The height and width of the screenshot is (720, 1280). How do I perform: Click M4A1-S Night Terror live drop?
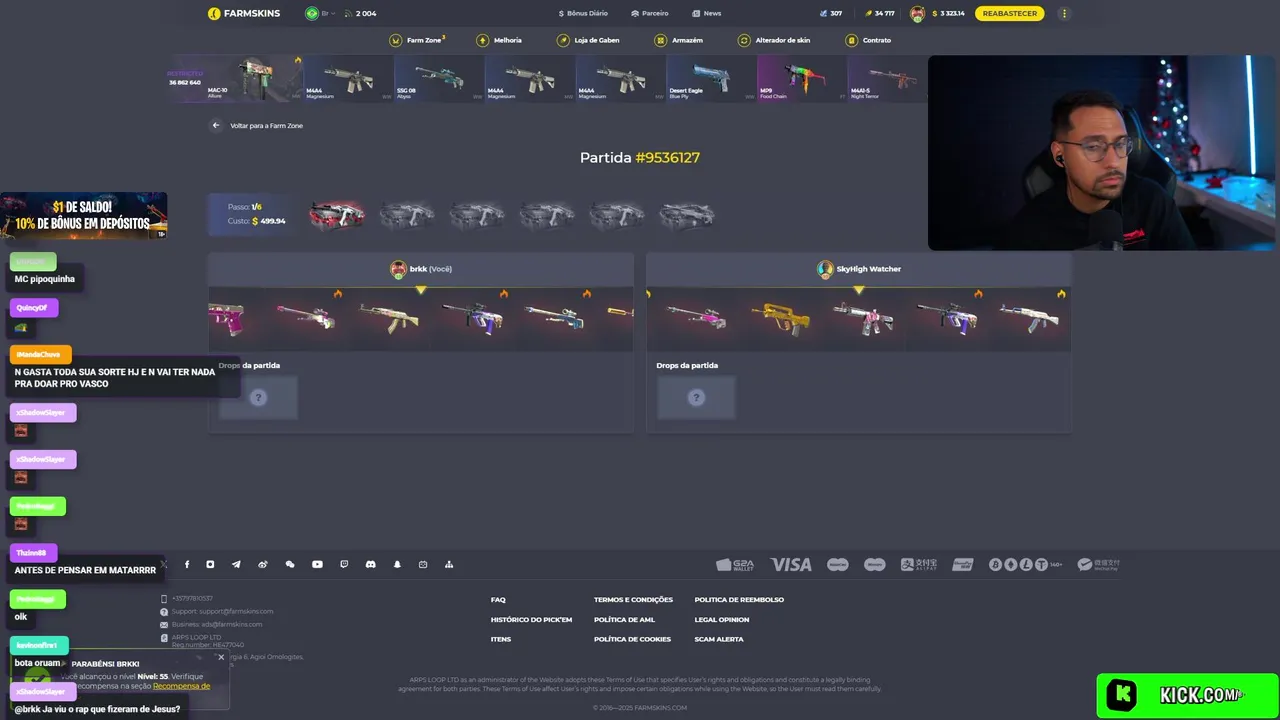[887, 78]
